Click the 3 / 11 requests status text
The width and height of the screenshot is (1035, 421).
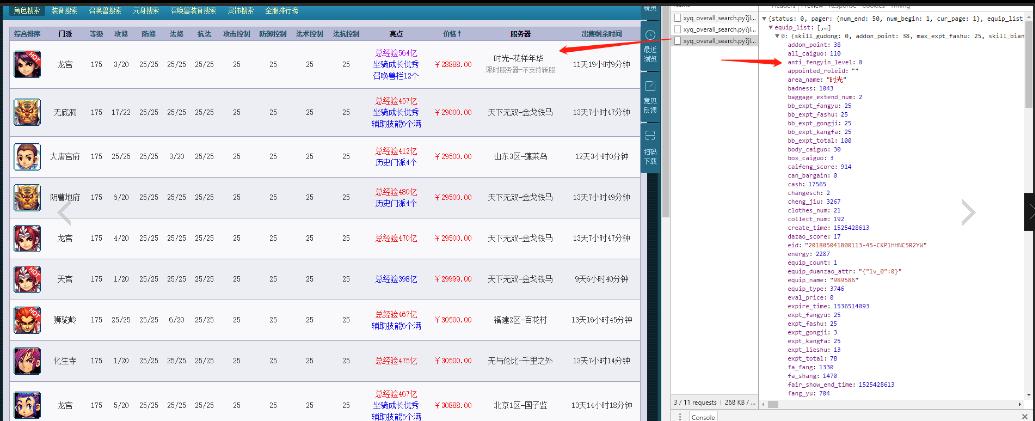point(695,401)
